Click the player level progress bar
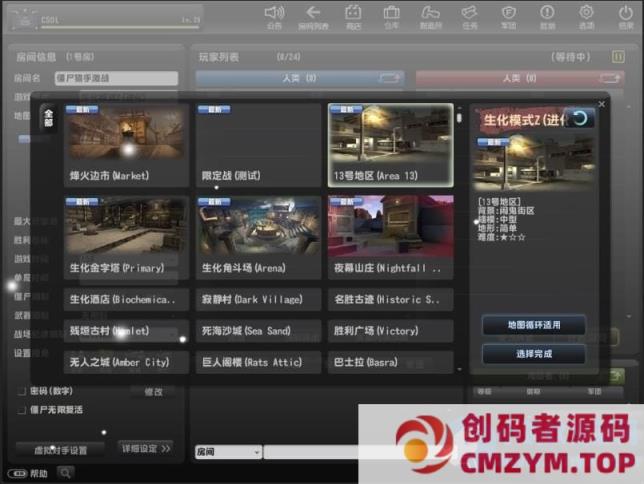Screen dimensions: 644x484 tap(120, 28)
